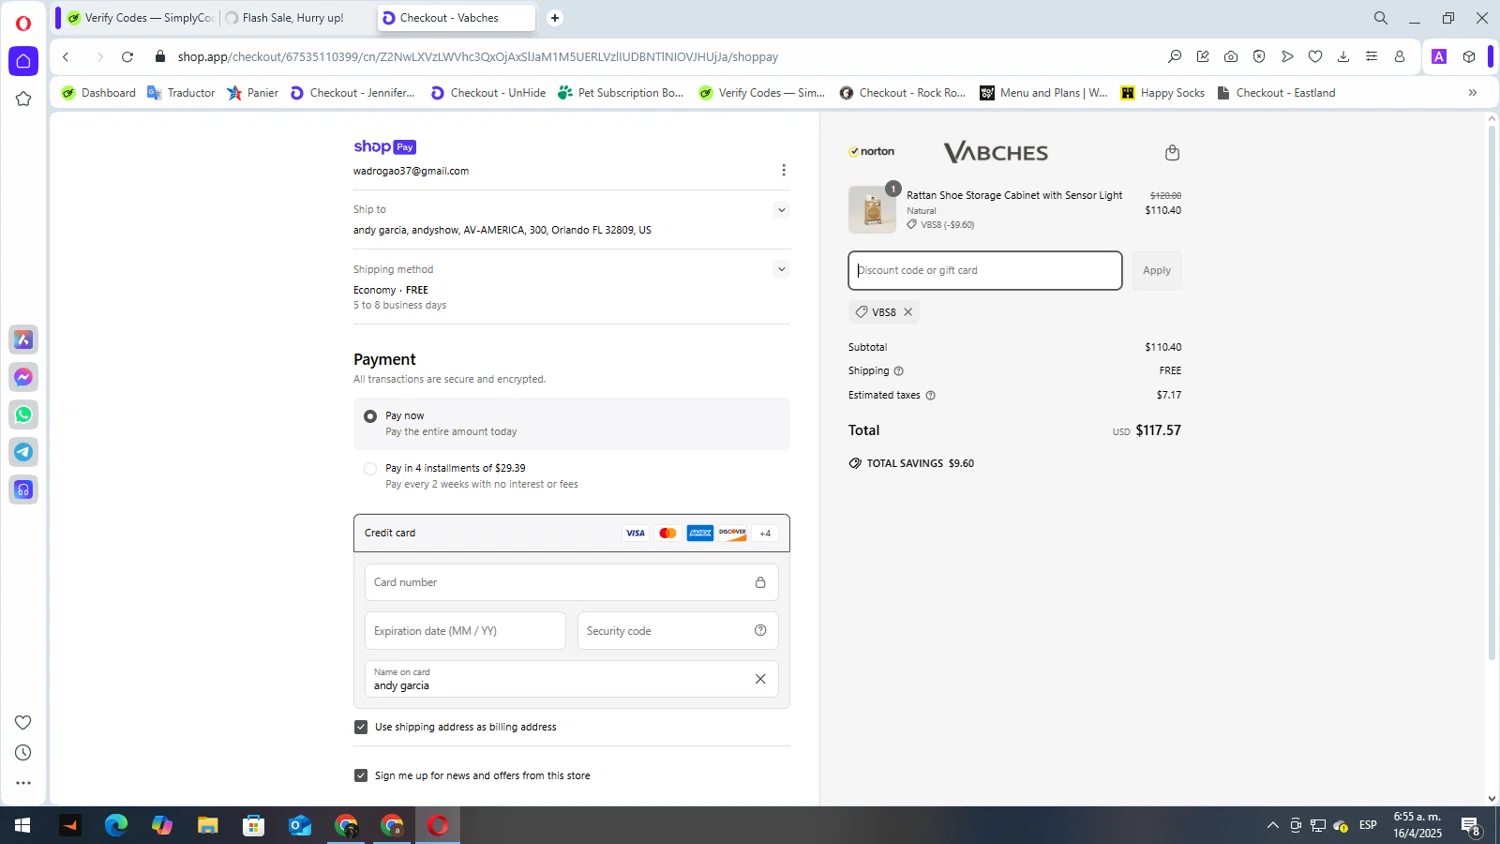1500x844 pixels.
Task: Clear the name on card field
Action: point(760,679)
